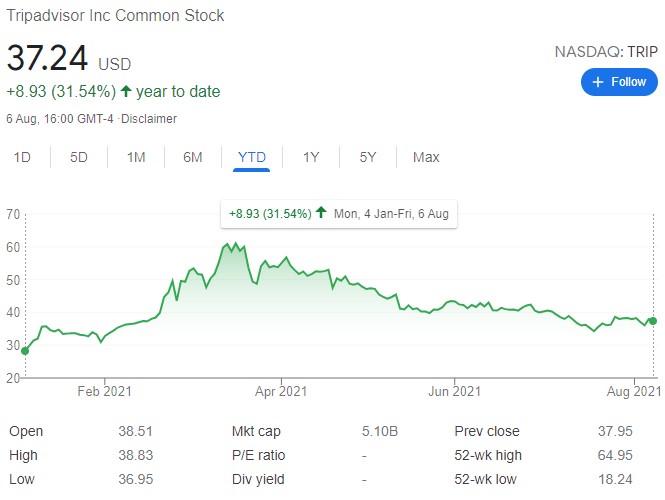Click the green up arrow beside year to date
665x500 pixels.
tap(125, 91)
